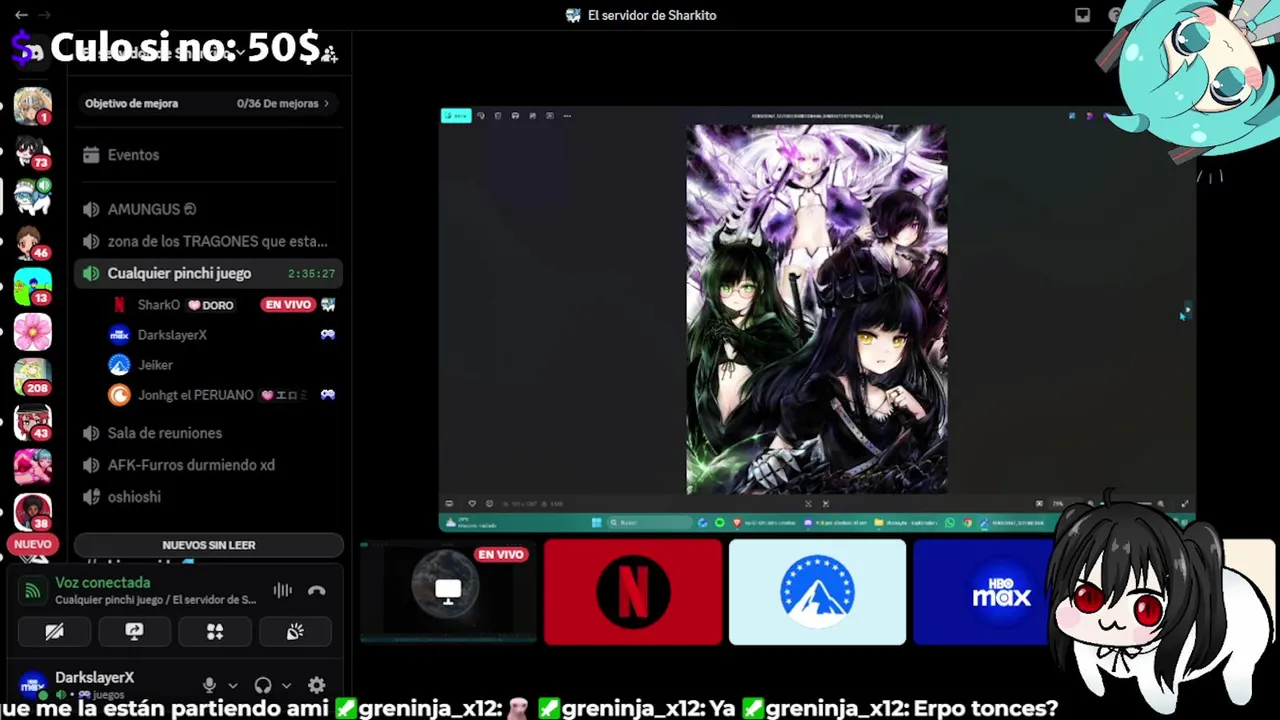This screenshot has height=720, width=1280.
Task: Select user SharkO in voice list
Action: coord(159,305)
